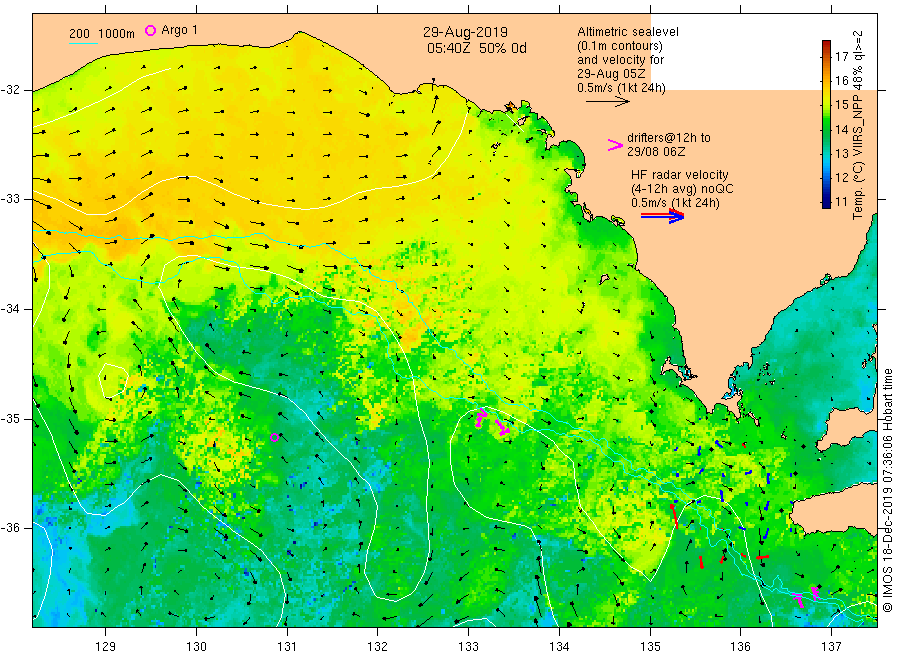Click the 137 longitude axis label
Image resolution: width=900 pixels, height=660 pixels.
click(x=831, y=647)
